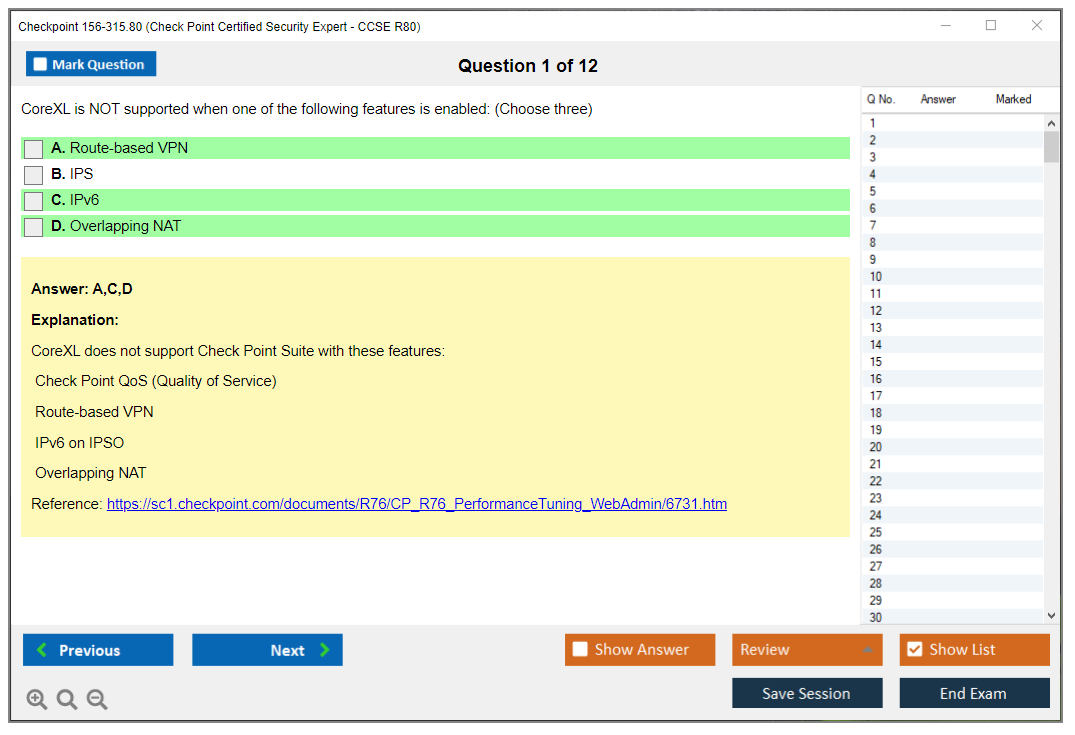Click the zoom in magnifier icon
1075x735 pixels.
click(x=36, y=699)
